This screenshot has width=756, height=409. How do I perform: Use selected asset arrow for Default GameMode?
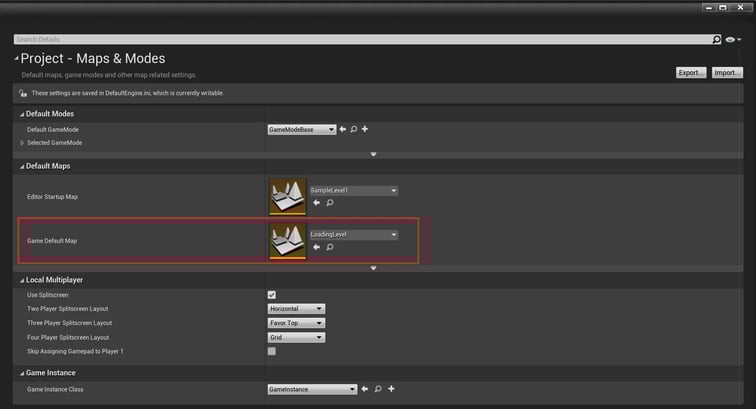tap(342, 129)
